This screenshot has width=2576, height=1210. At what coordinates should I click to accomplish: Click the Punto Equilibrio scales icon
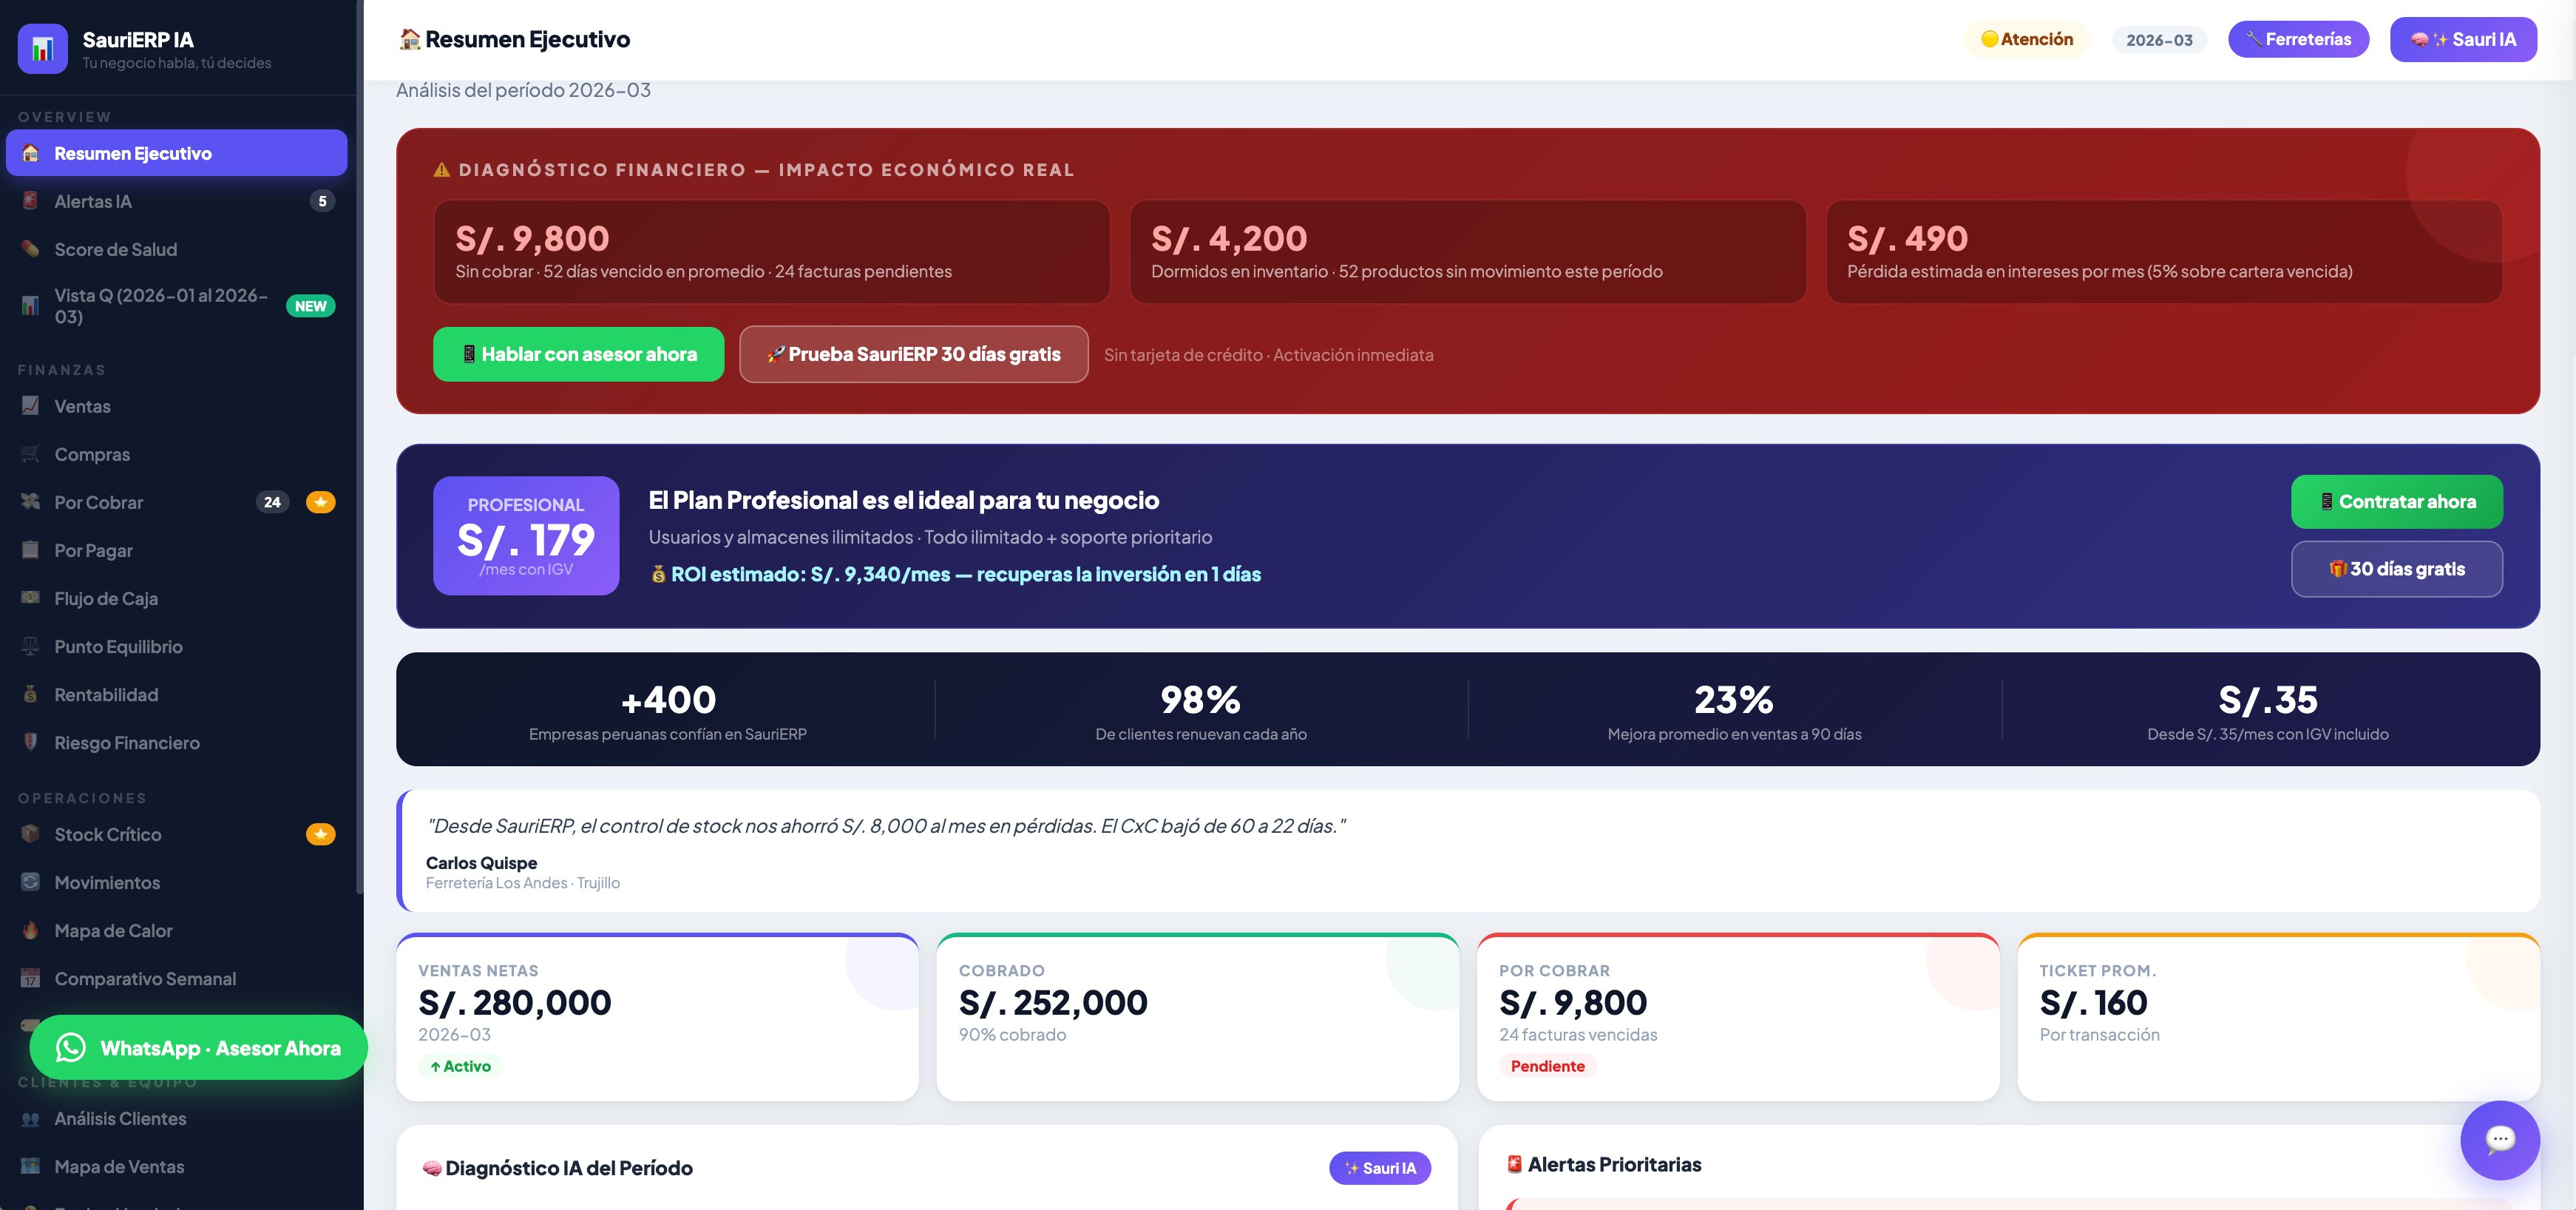[x=31, y=646]
